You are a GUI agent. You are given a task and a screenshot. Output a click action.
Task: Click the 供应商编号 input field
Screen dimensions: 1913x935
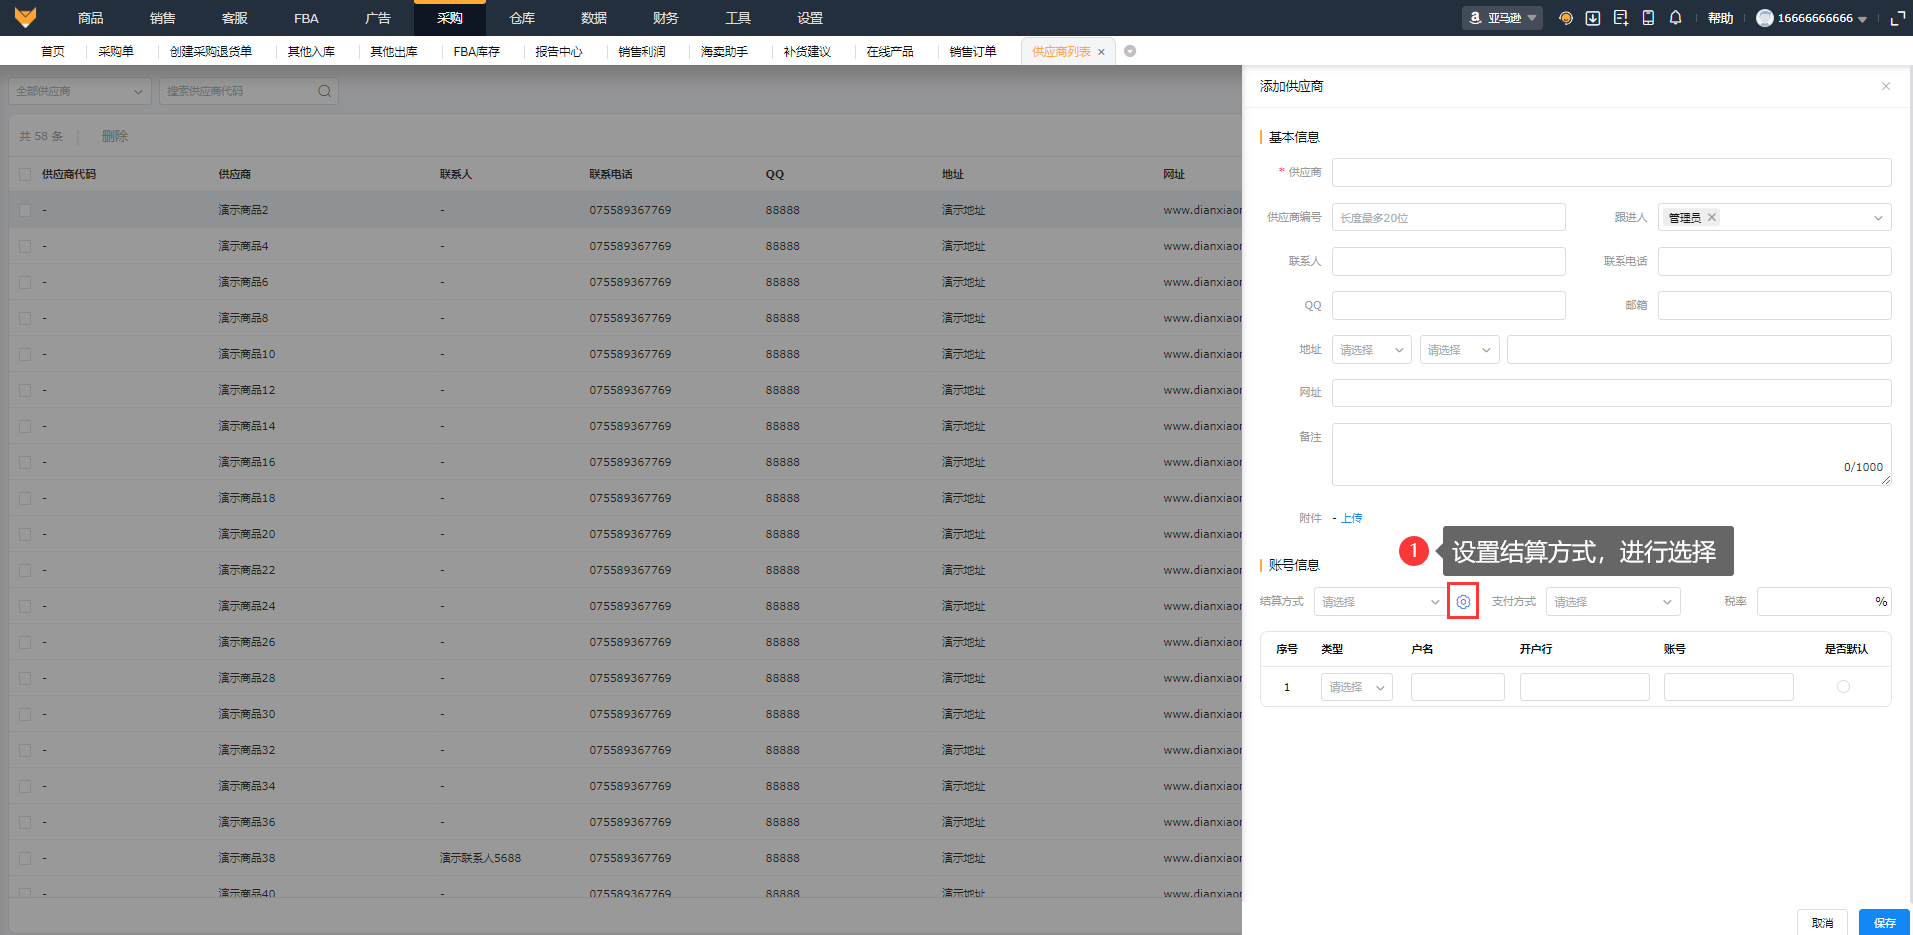pyautogui.click(x=1448, y=217)
